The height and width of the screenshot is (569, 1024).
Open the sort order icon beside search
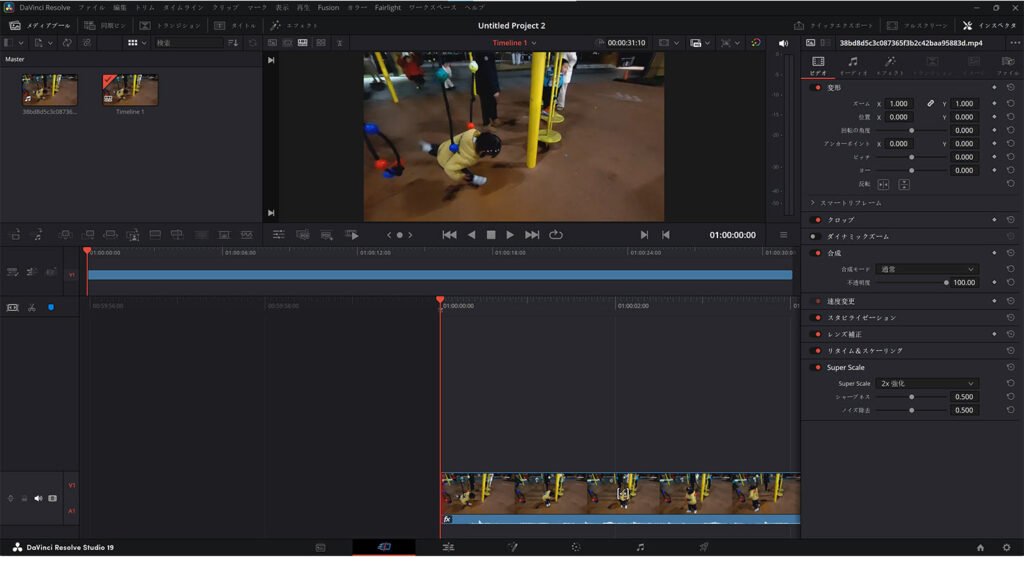[233, 43]
